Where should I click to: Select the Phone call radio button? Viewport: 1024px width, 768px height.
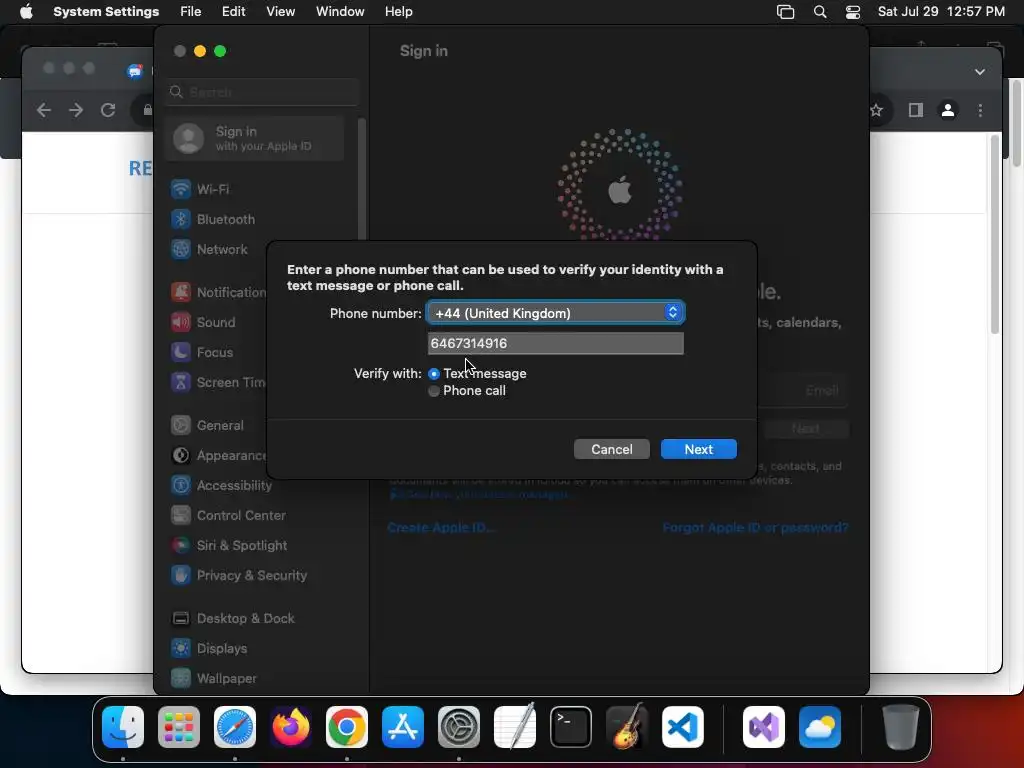pos(434,391)
